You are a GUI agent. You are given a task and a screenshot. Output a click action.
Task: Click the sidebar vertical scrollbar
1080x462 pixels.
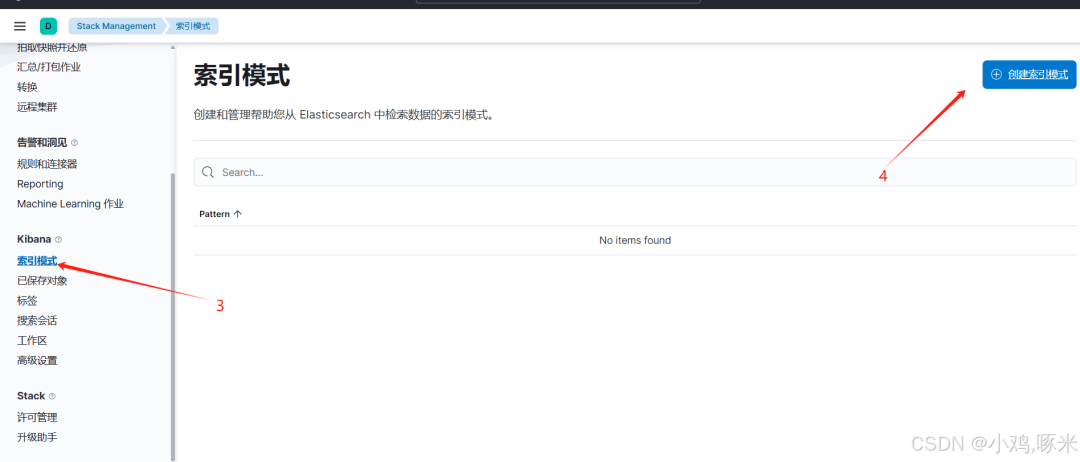point(173,317)
